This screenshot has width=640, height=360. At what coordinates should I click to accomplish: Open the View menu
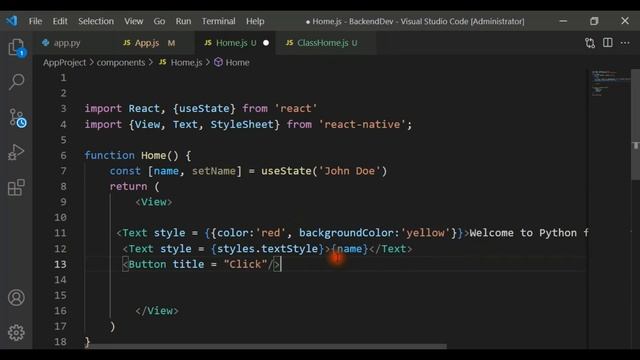(133, 21)
